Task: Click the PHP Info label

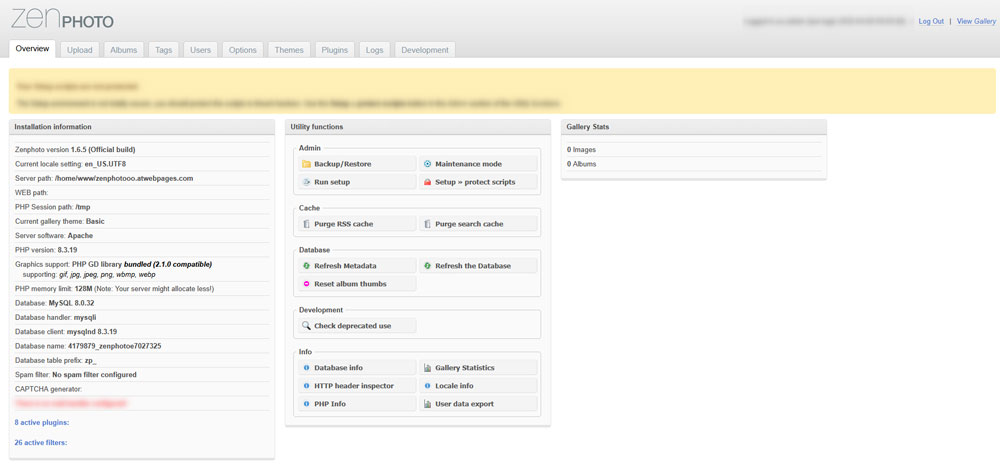Action: click(330, 403)
